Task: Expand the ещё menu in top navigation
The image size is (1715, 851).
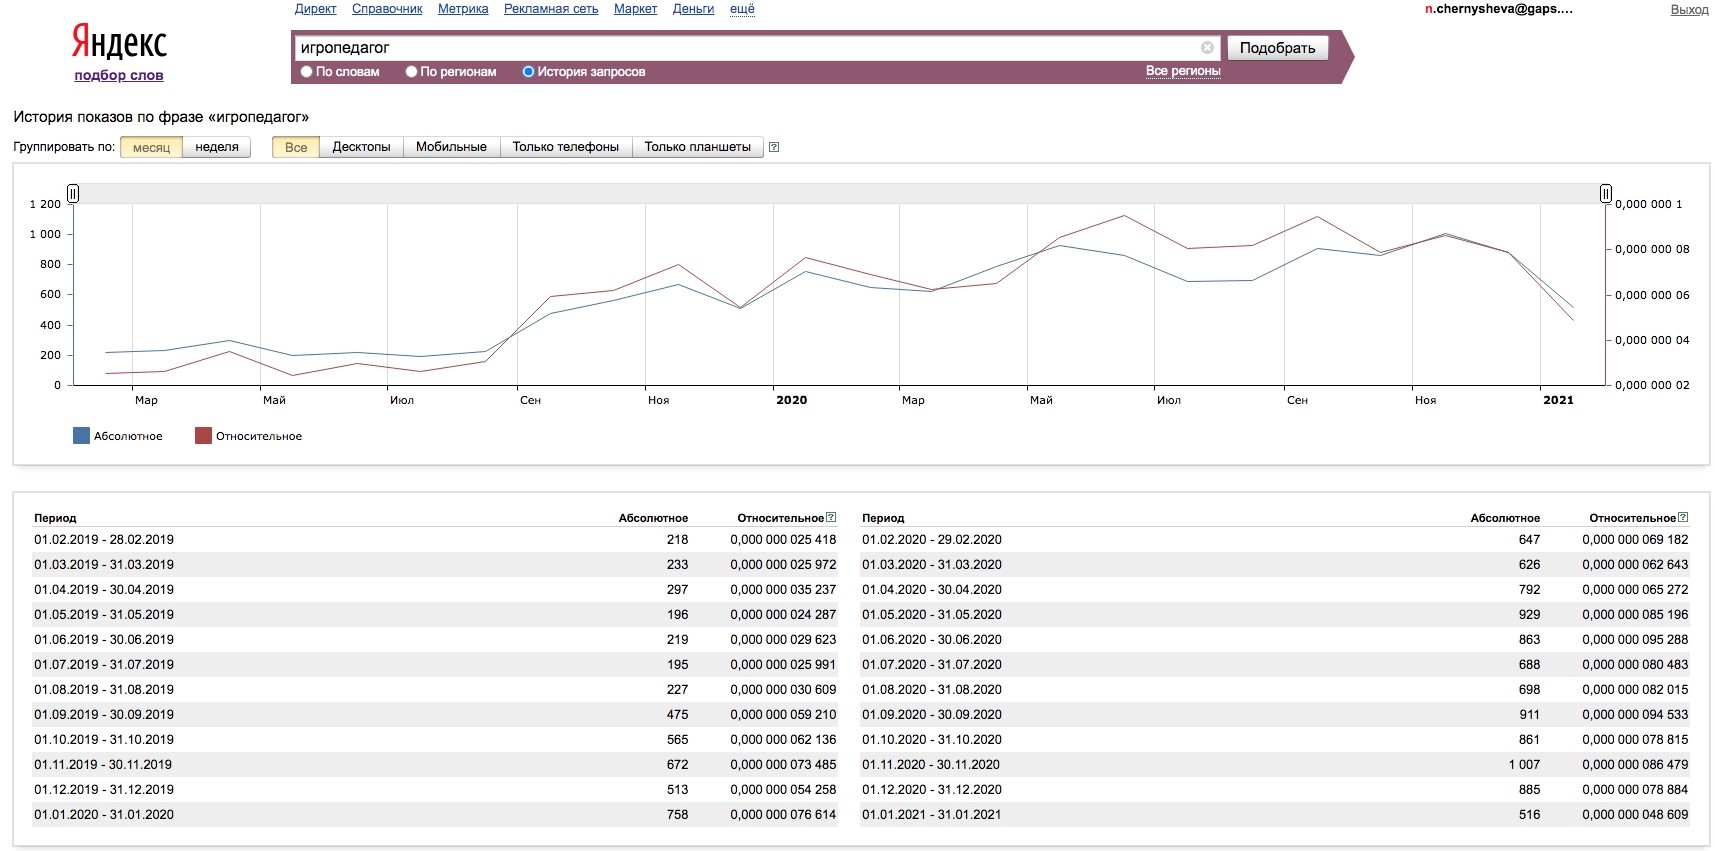Action: click(742, 9)
